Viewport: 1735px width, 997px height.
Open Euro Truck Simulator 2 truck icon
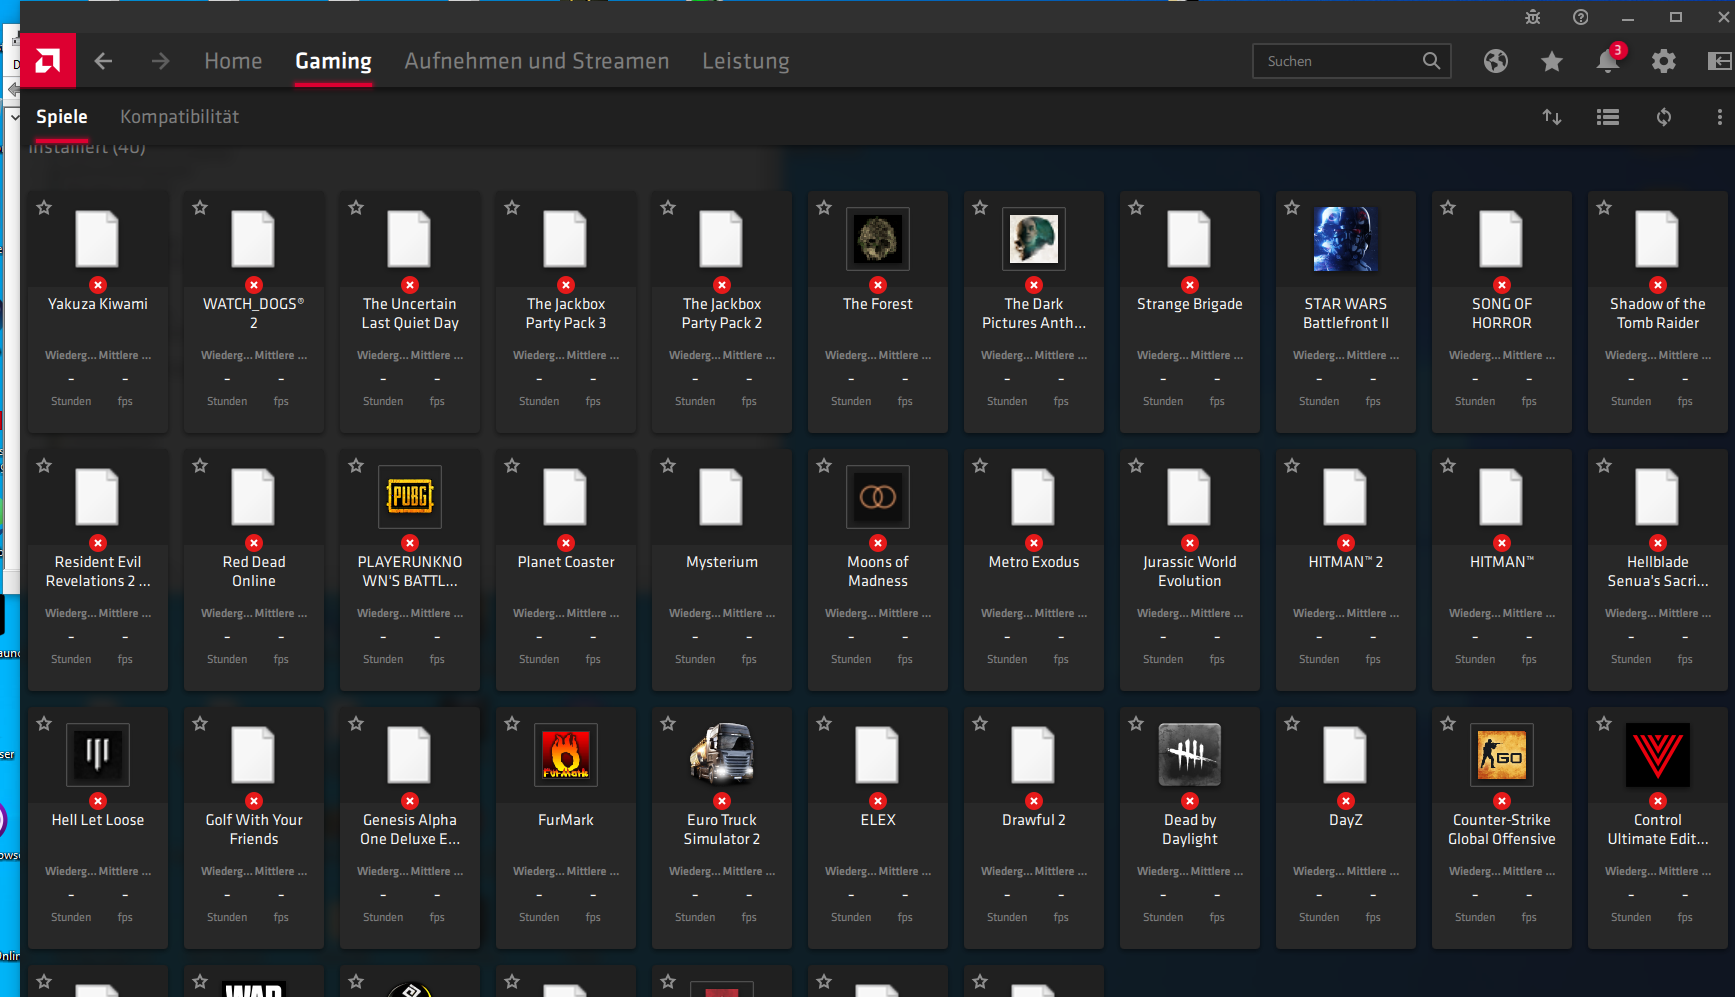pos(722,755)
